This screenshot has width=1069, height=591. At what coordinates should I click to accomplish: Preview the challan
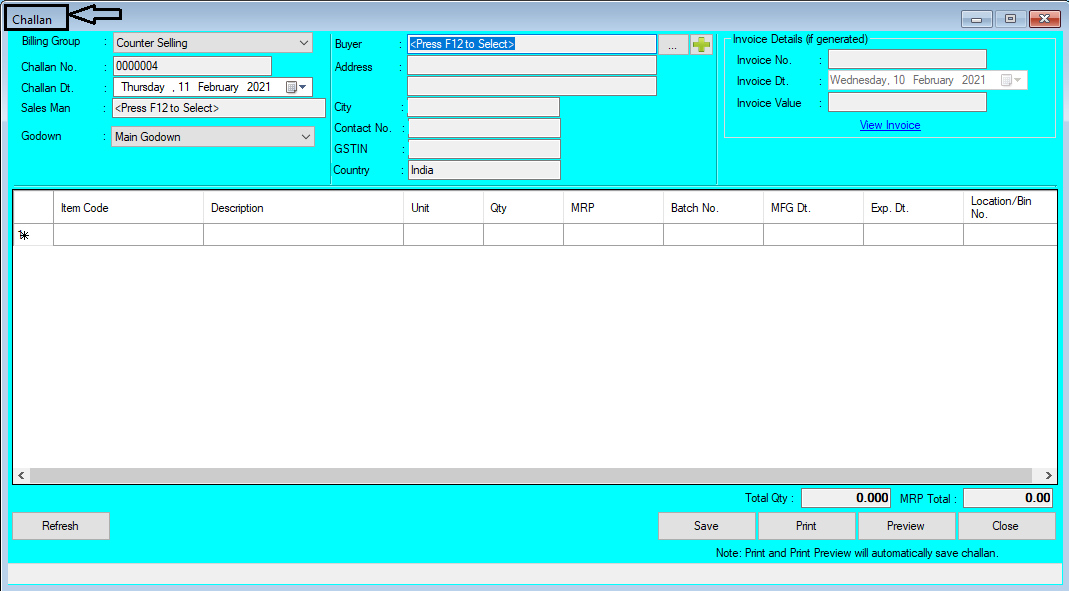point(906,525)
